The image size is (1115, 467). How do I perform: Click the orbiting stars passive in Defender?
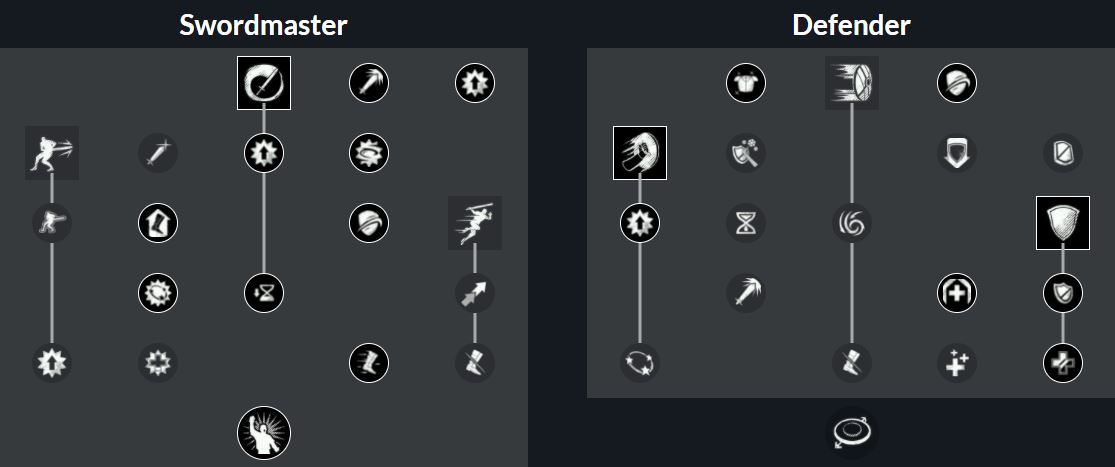640,363
